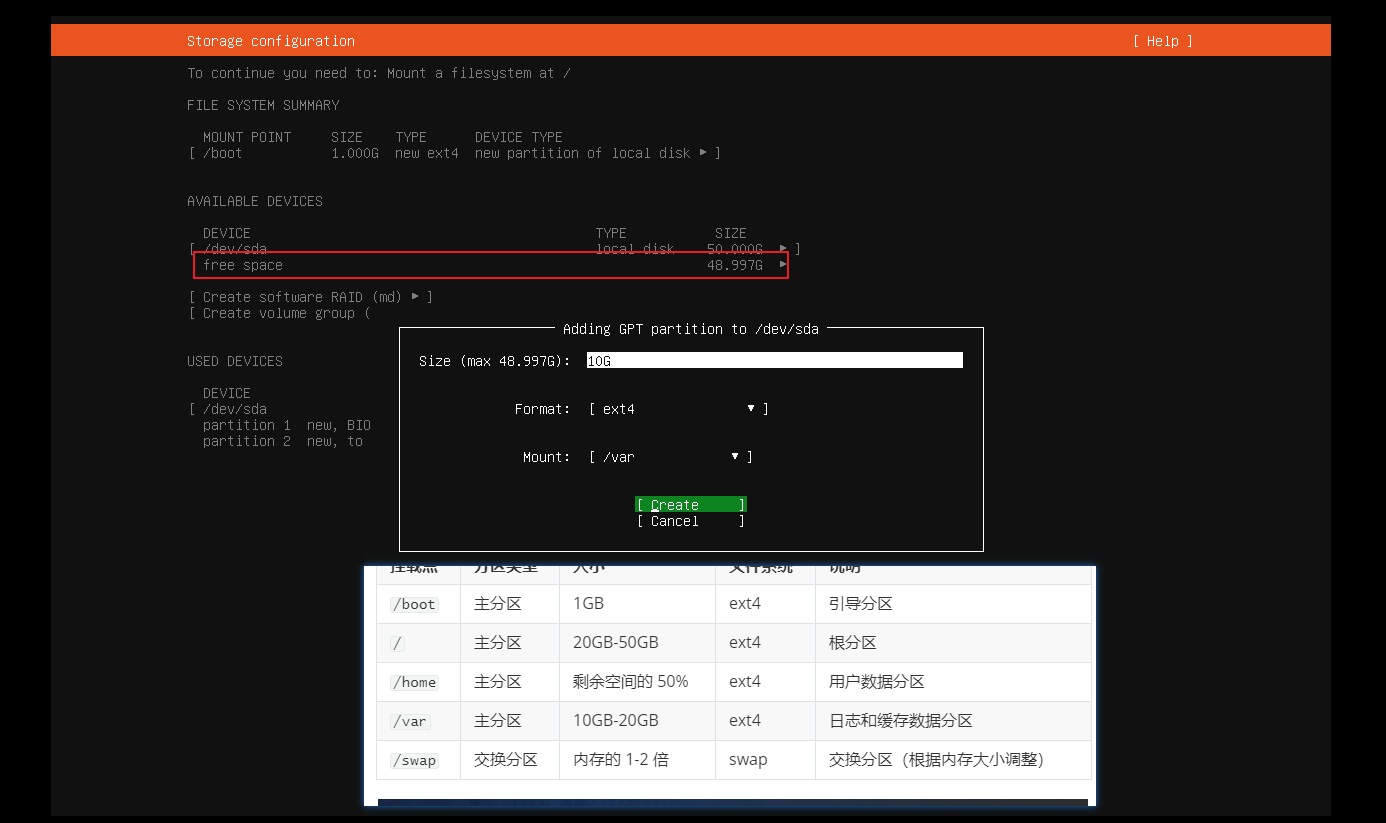Click the Storage configuration title
Viewport: 1386px width, 823px height.
(271, 41)
